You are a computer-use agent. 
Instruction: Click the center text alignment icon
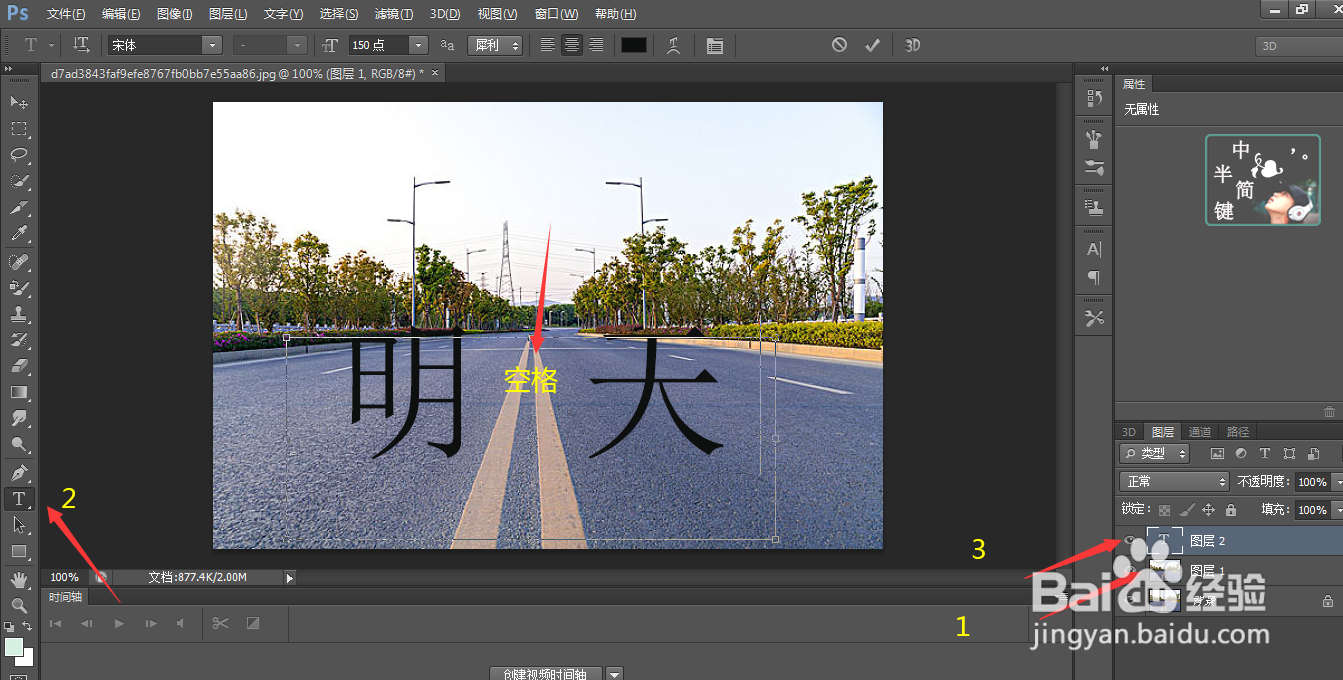(x=571, y=44)
